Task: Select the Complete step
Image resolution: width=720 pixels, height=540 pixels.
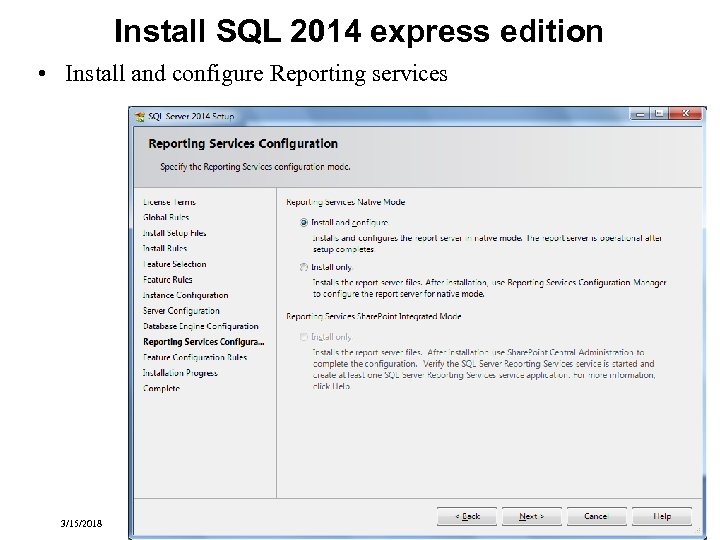Action: [161, 388]
